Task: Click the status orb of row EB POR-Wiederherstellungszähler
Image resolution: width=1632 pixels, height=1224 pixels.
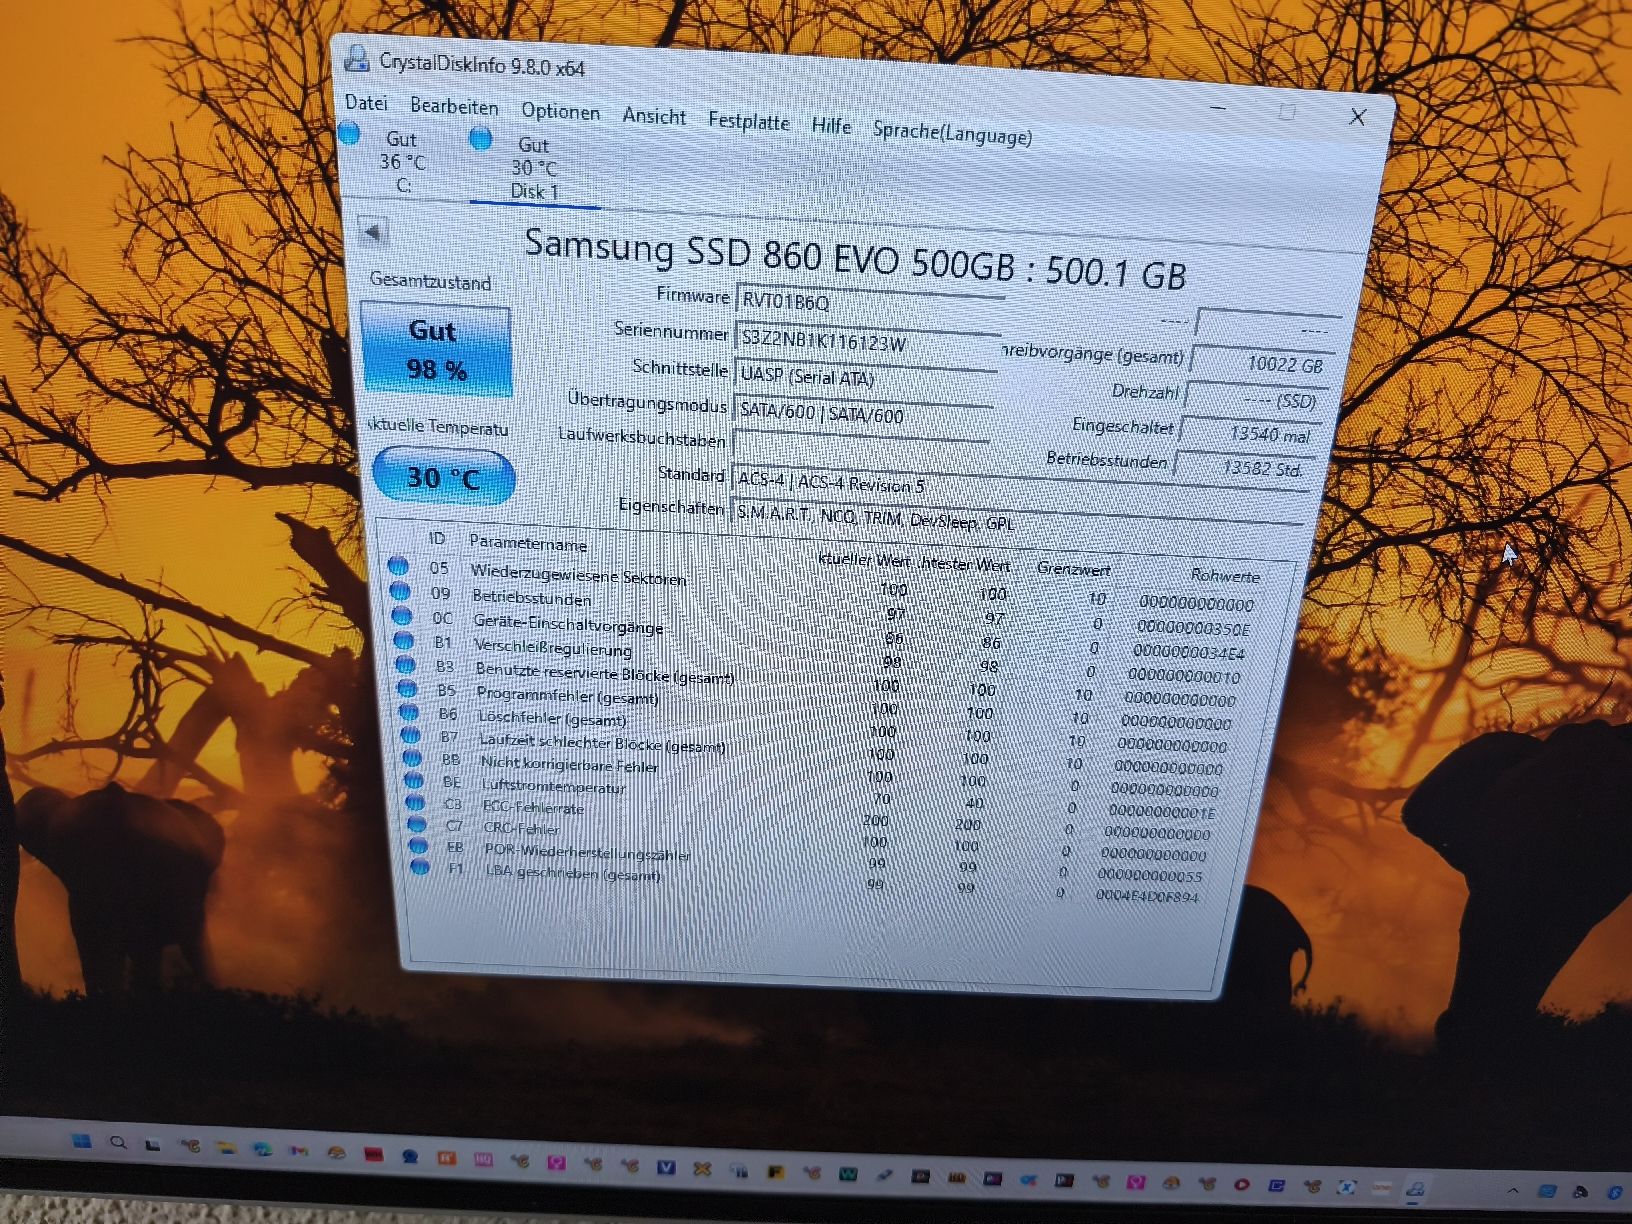Action: coord(419,846)
